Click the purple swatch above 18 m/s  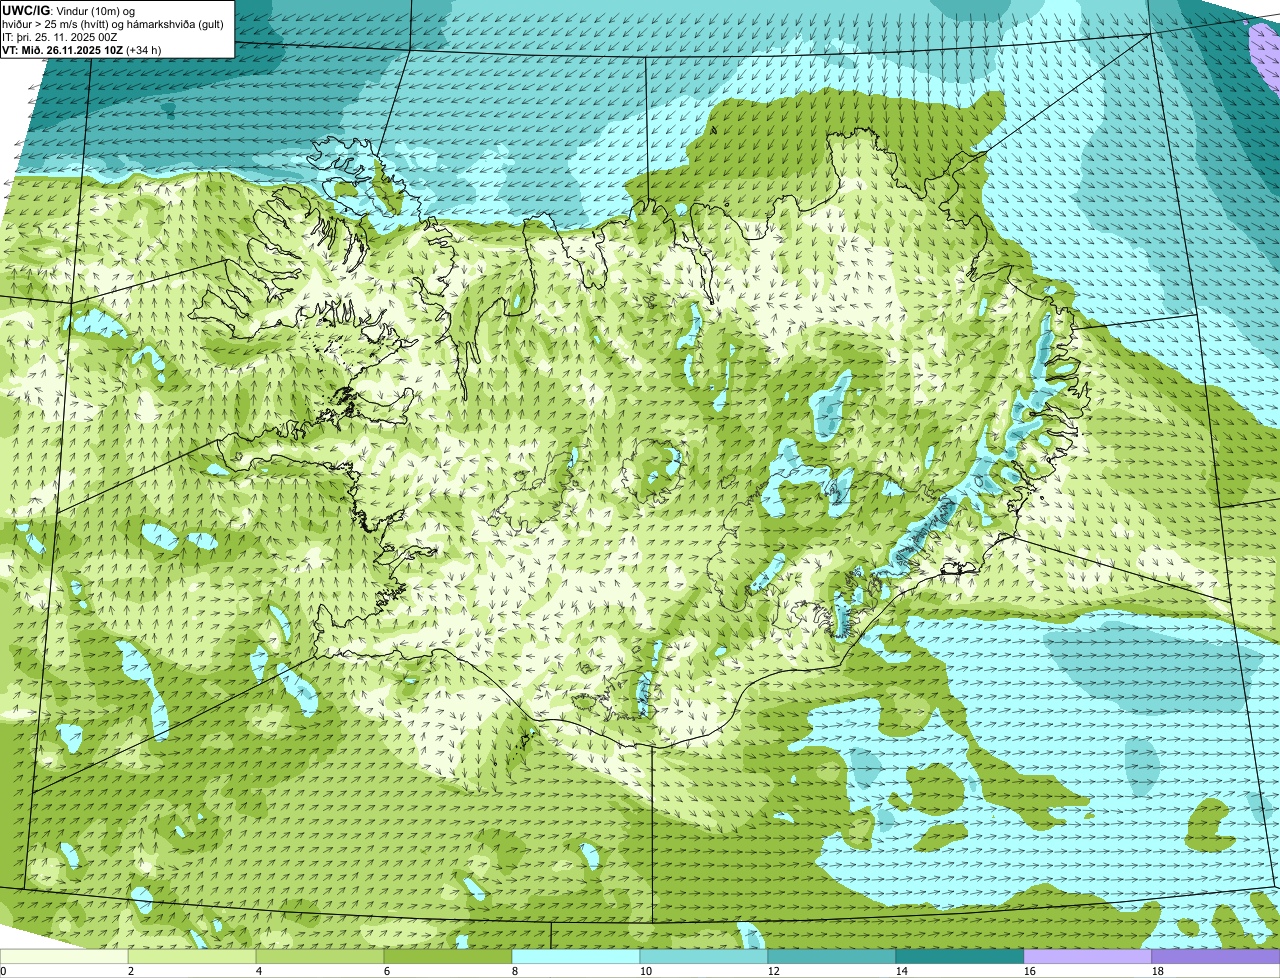click(1215, 957)
